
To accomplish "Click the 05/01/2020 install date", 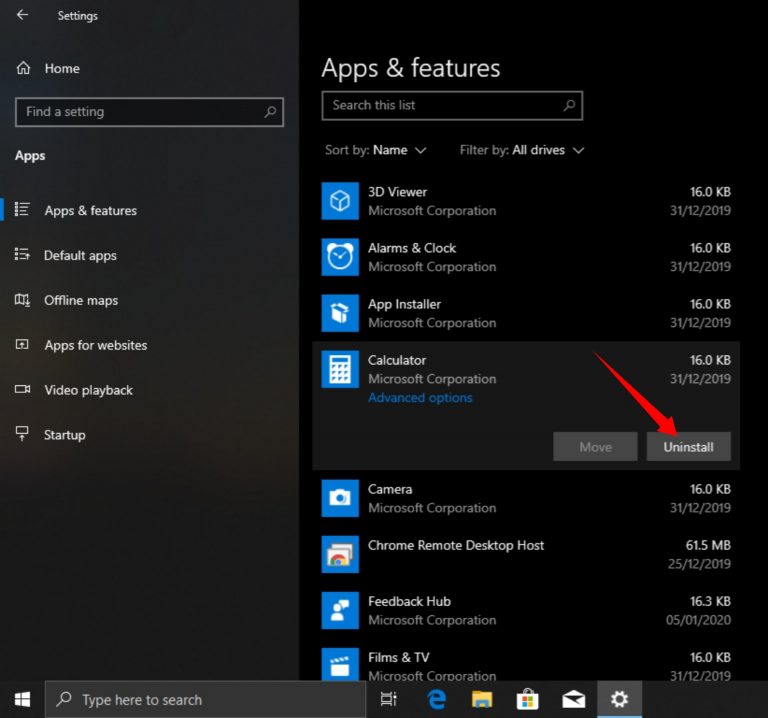I will pyautogui.click(x=698, y=620).
